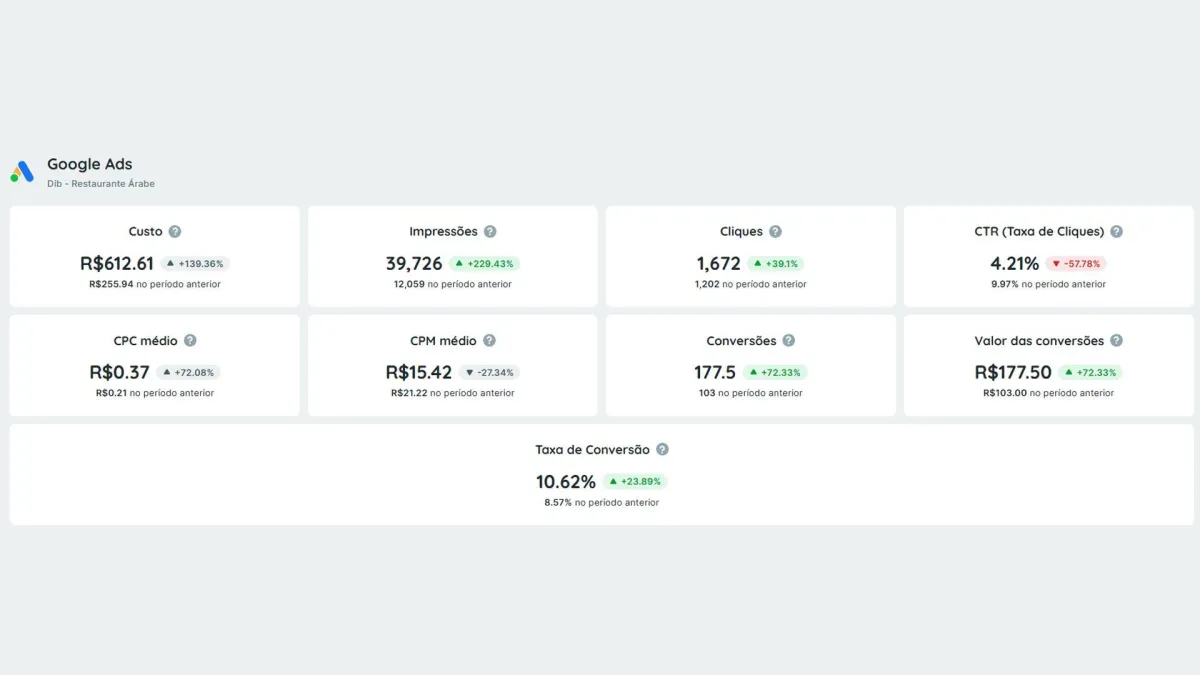
Task: Select the R$612.61 cost value
Action: click(x=117, y=264)
